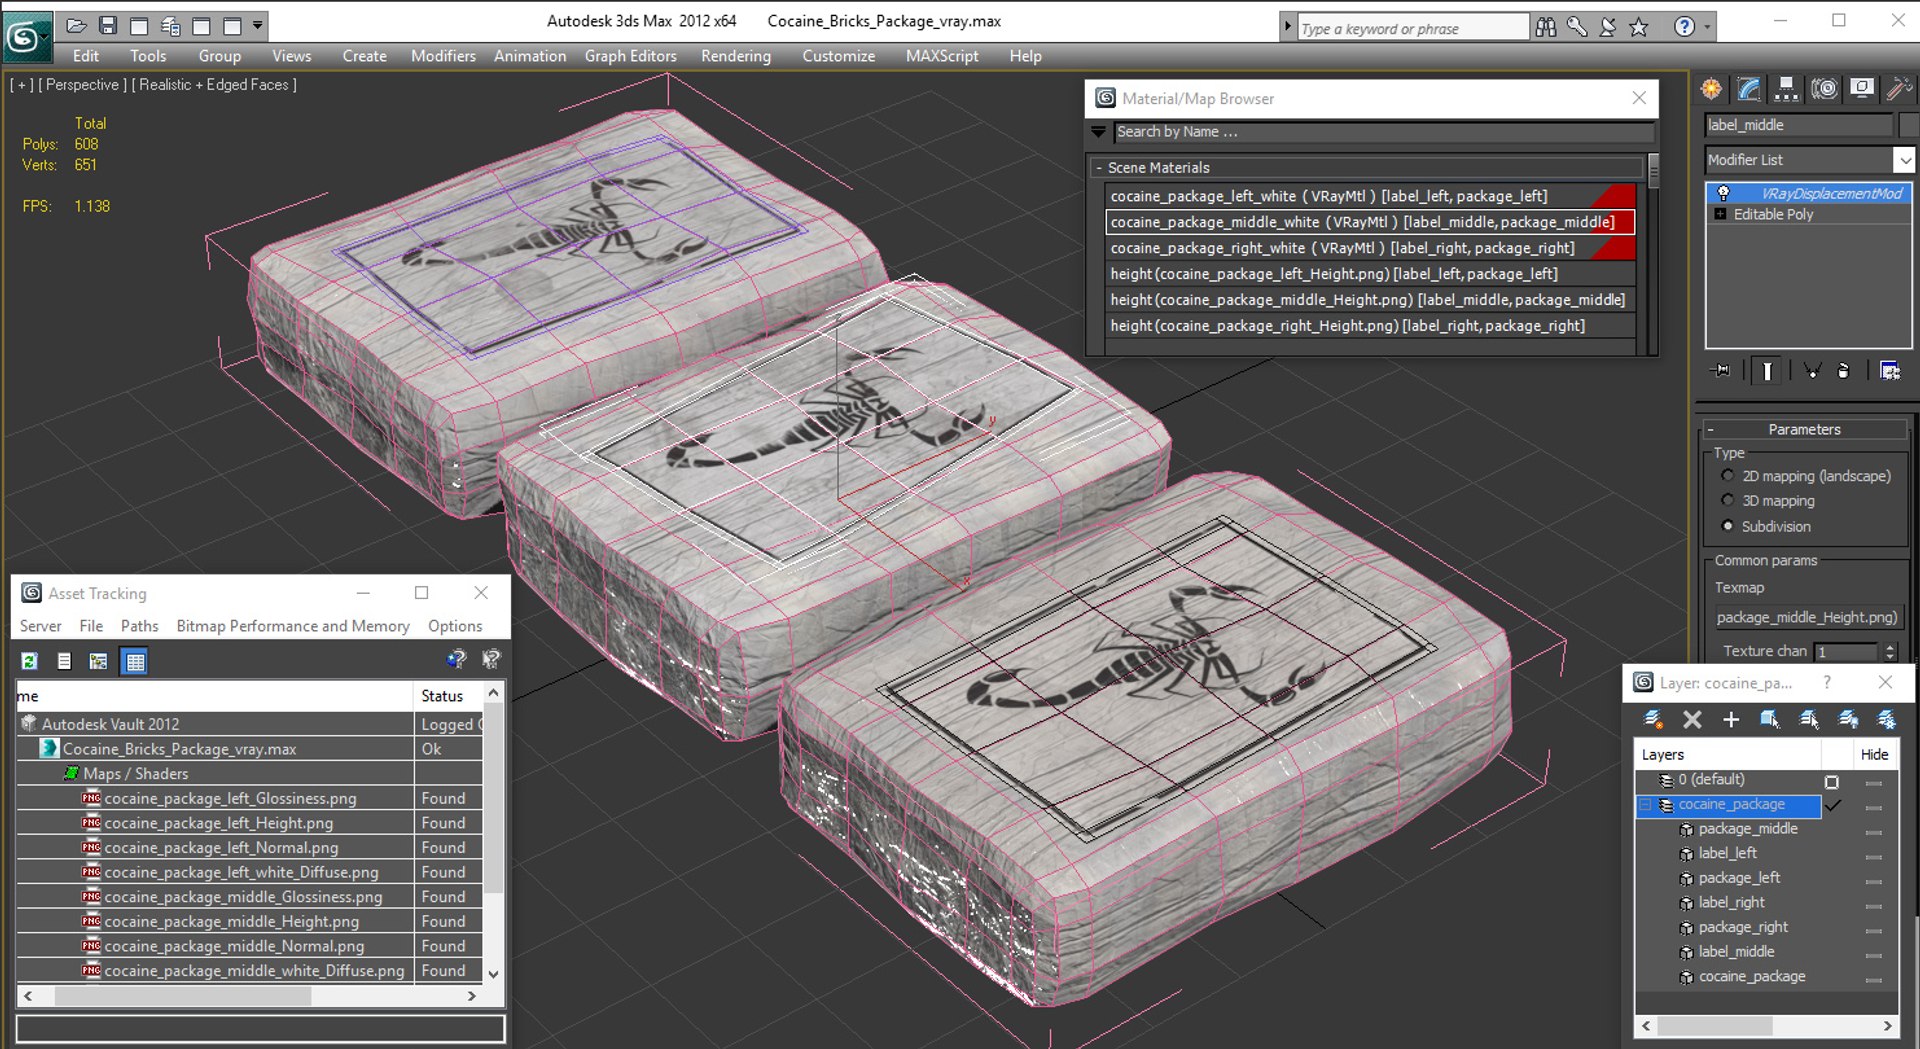Select Subdivision radio button

[x=1727, y=526]
